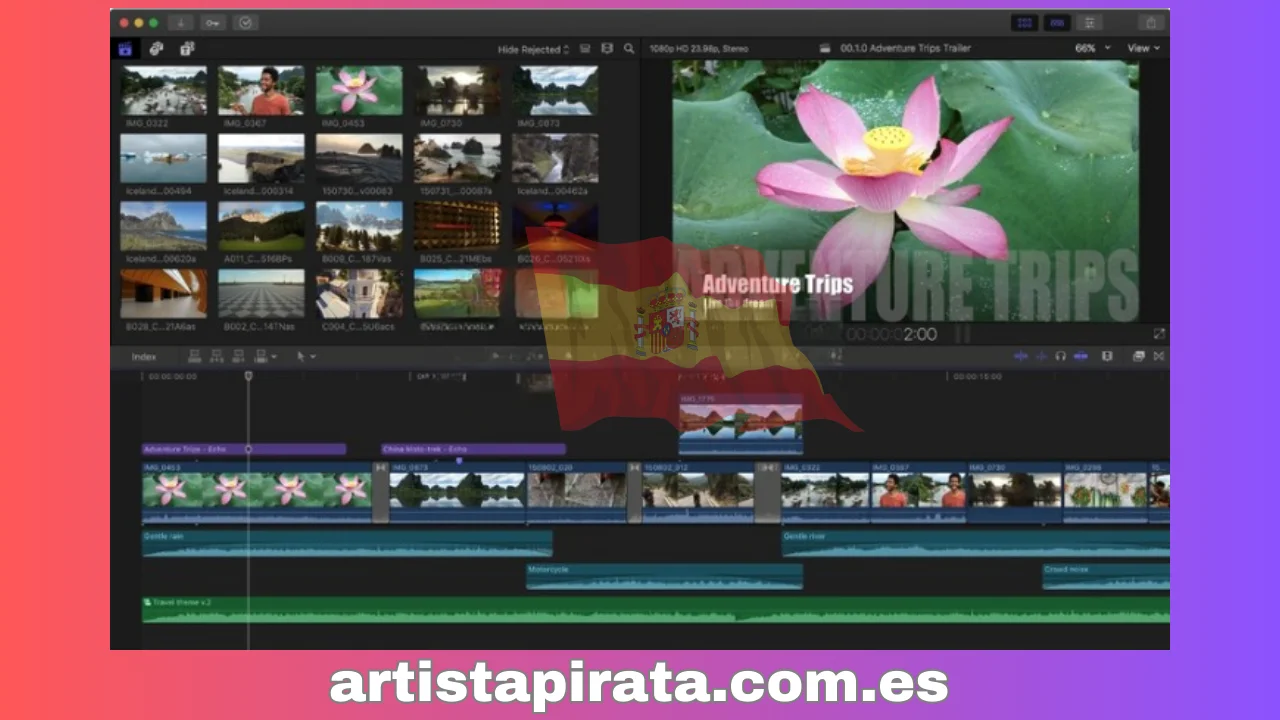Click the Overwrite clip edit button

click(x=260, y=356)
